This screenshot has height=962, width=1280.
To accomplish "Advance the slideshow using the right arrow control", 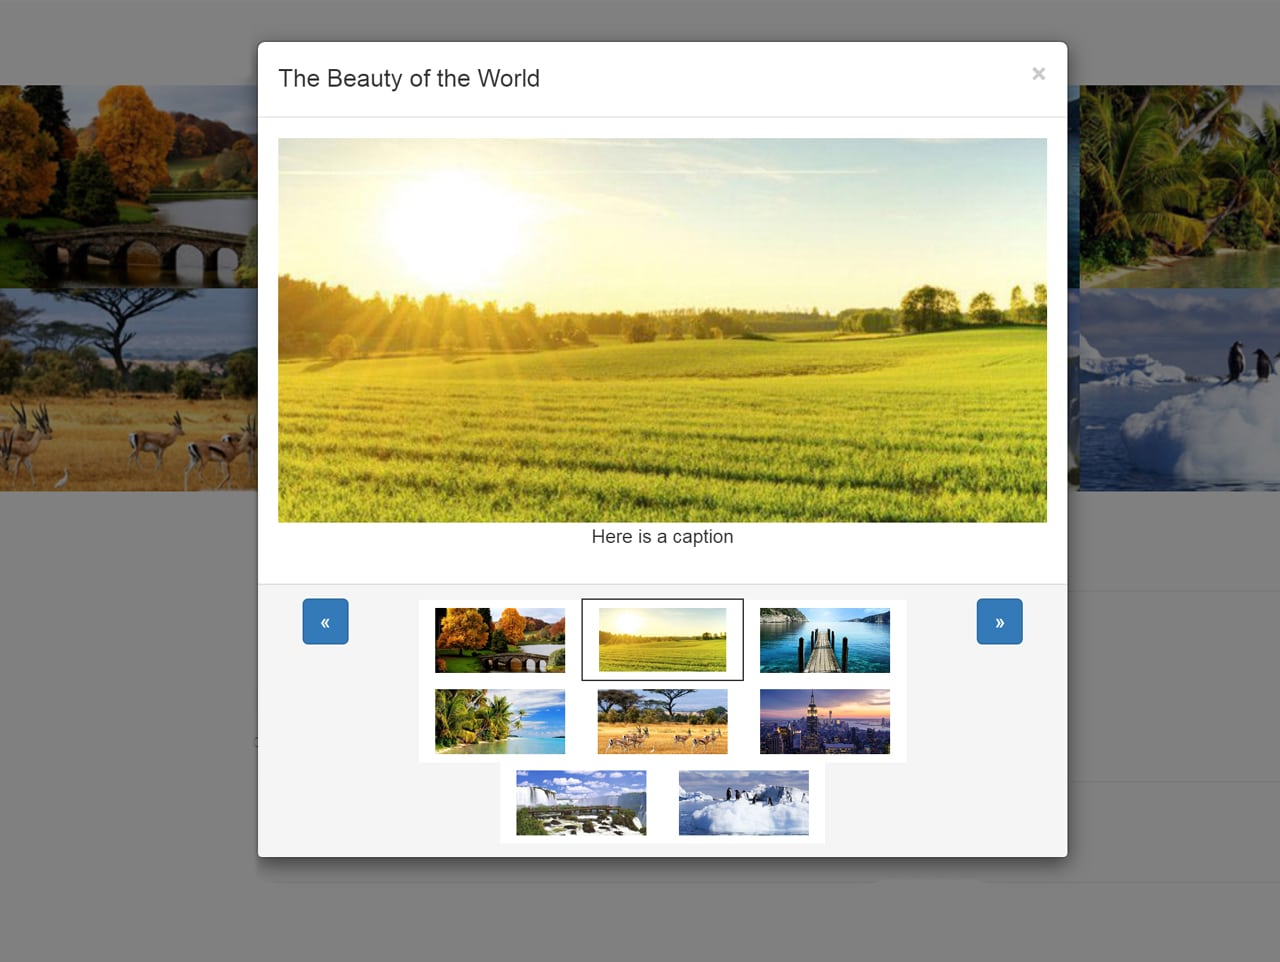I will [x=999, y=621].
